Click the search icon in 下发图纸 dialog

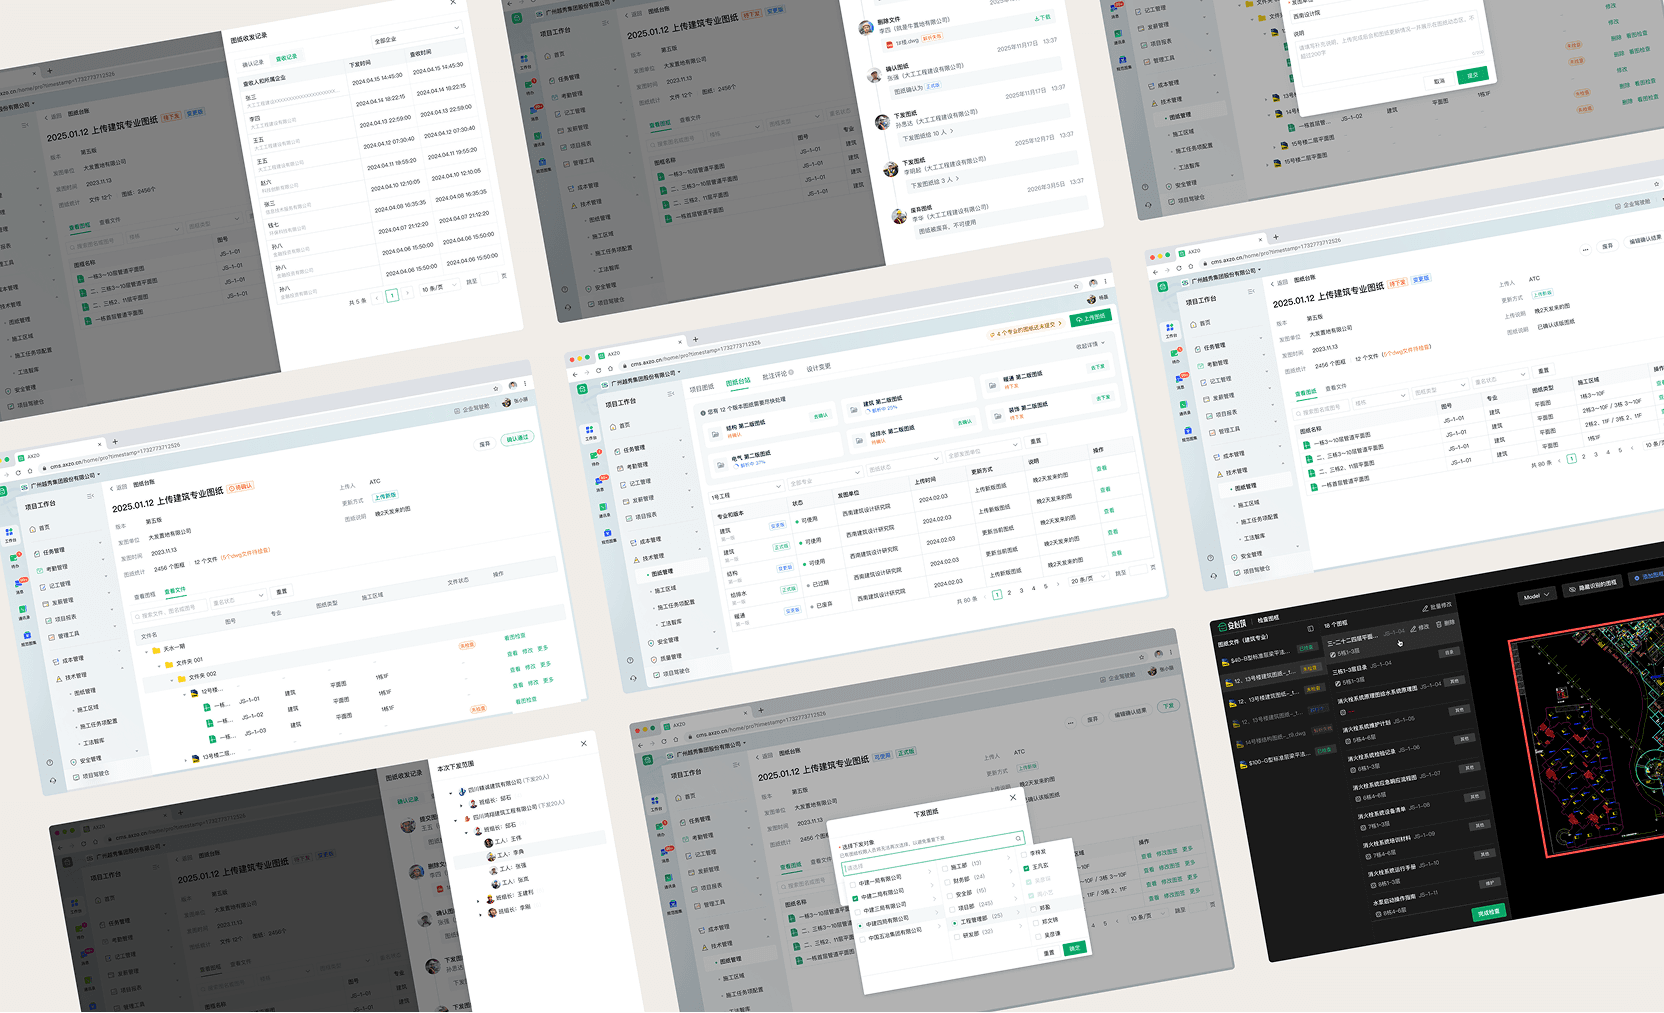pos(1018,838)
